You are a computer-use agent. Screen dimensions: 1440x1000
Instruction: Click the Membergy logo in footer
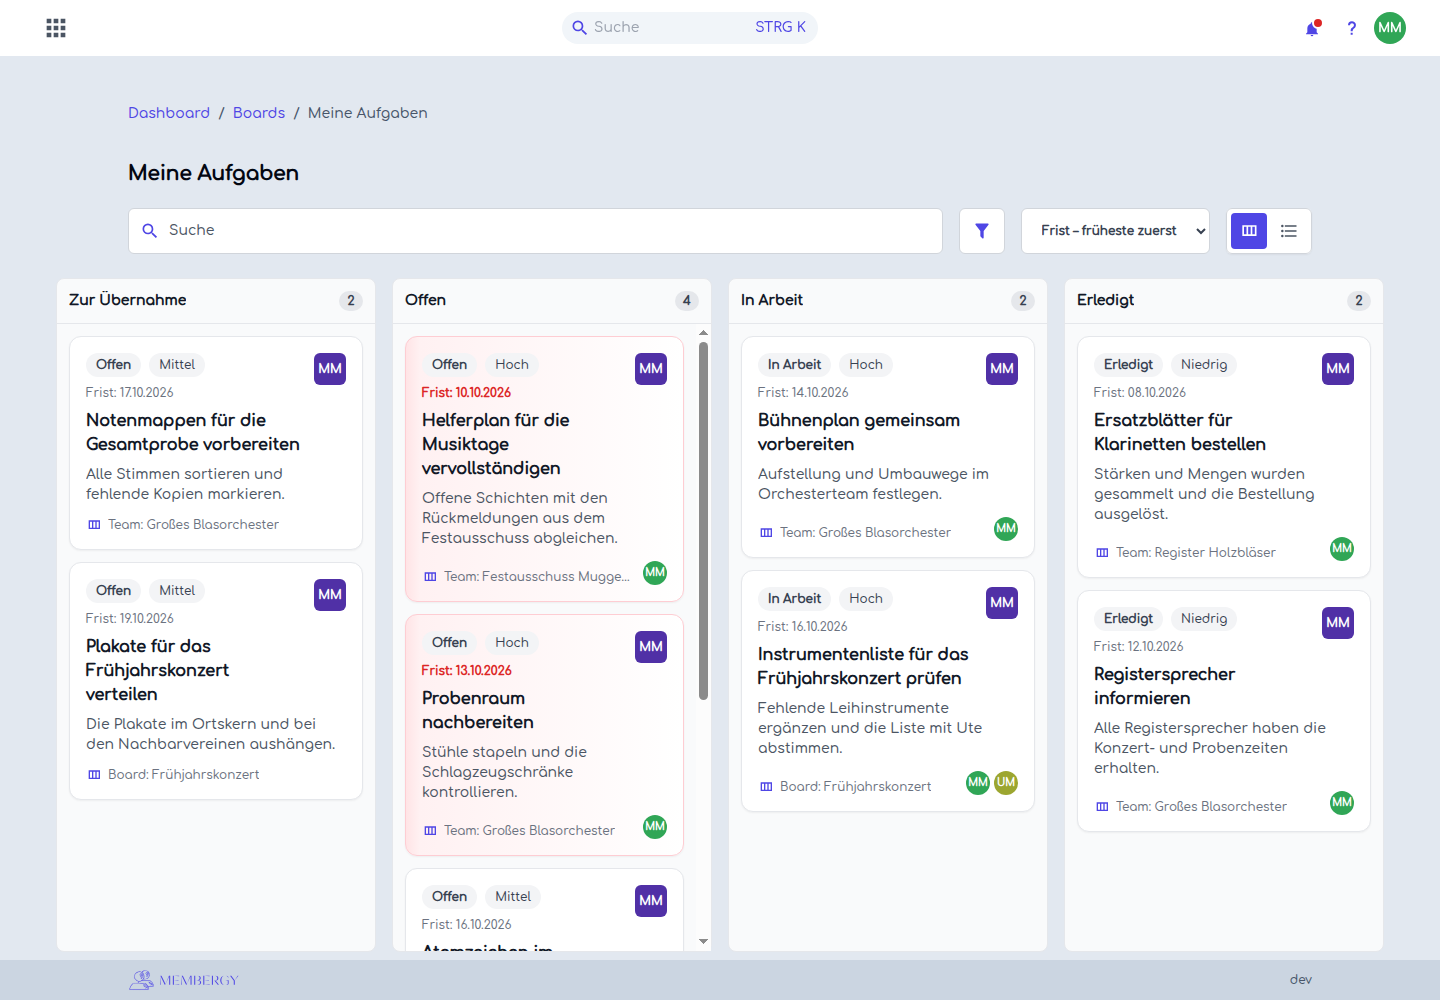click(184, 980)
